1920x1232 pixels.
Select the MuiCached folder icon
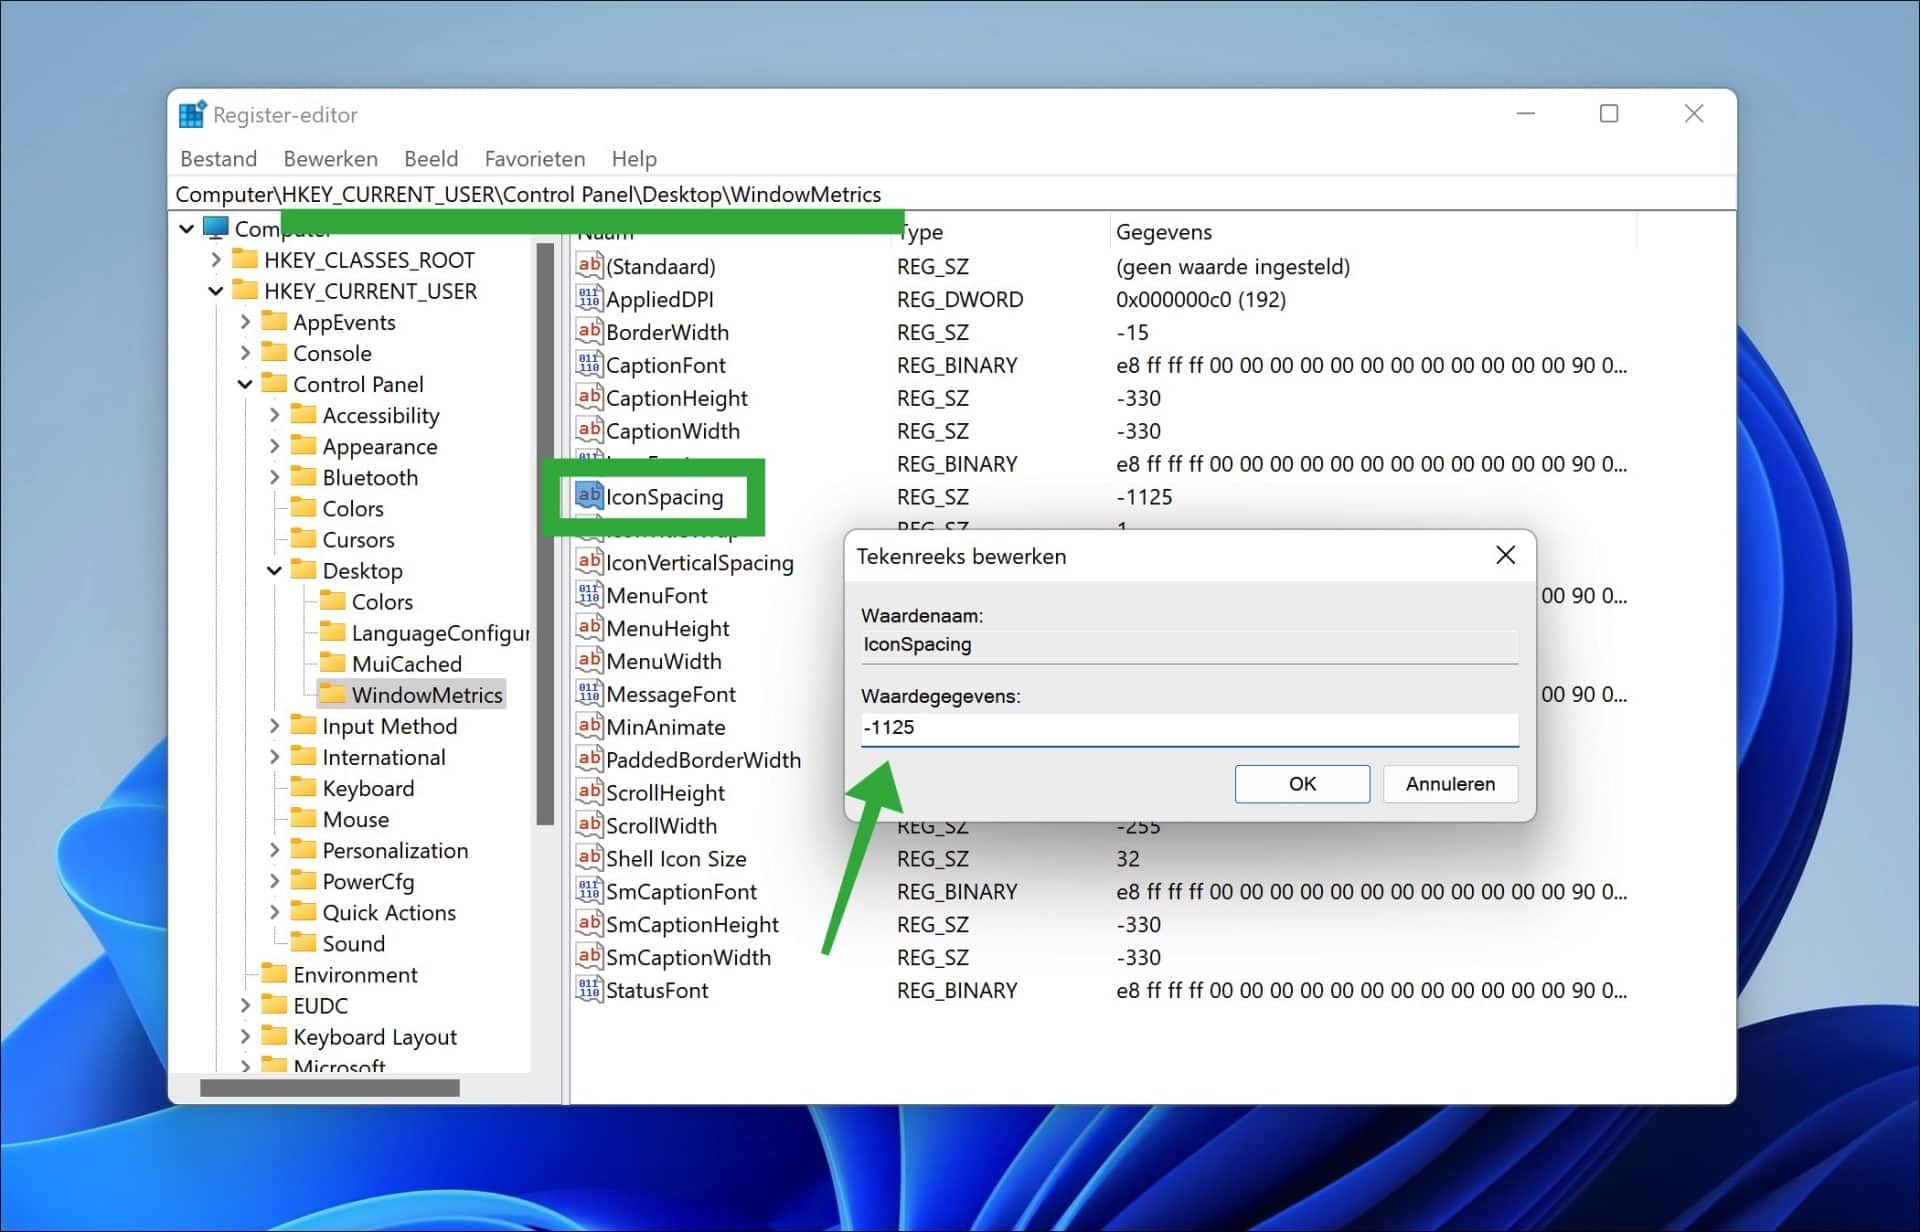point(336,663)
